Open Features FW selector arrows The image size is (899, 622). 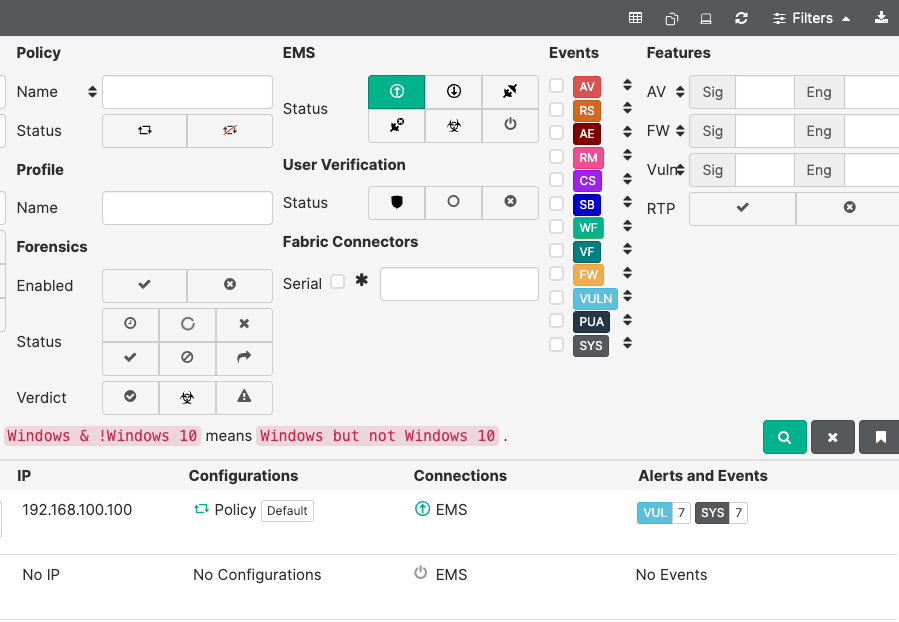(680, 131)
